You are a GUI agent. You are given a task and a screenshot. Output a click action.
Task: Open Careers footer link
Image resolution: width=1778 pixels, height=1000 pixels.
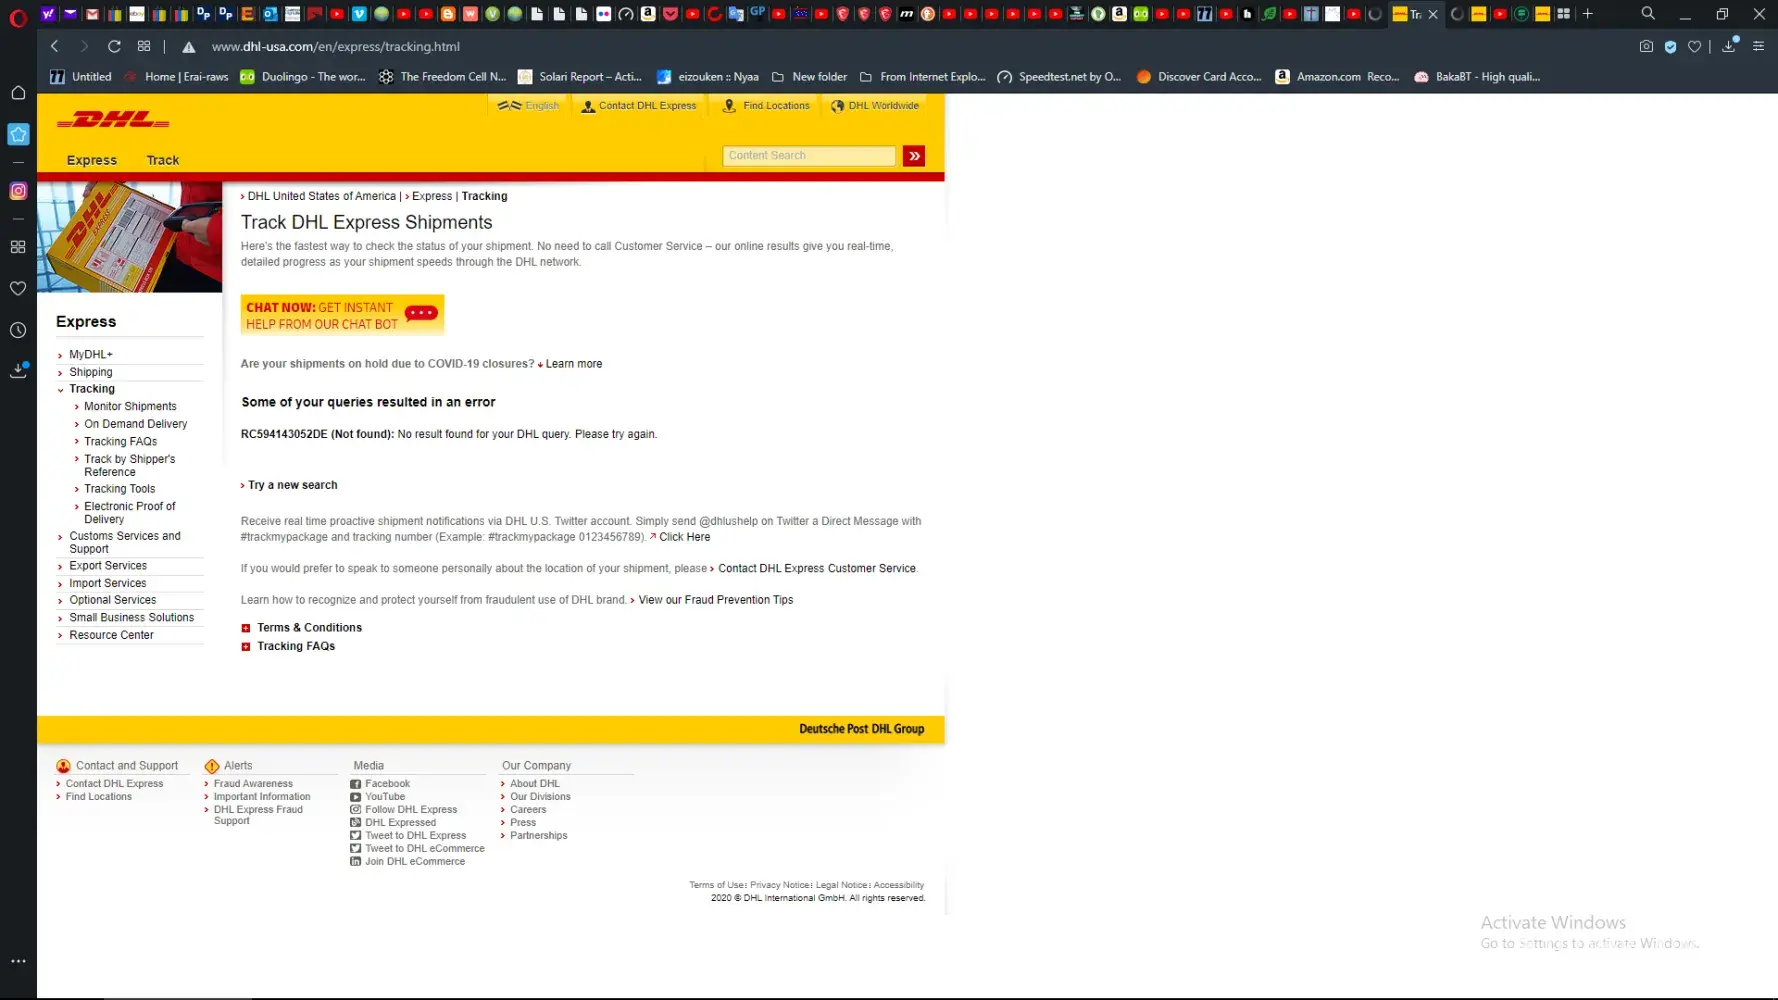[x=528, y=810]
